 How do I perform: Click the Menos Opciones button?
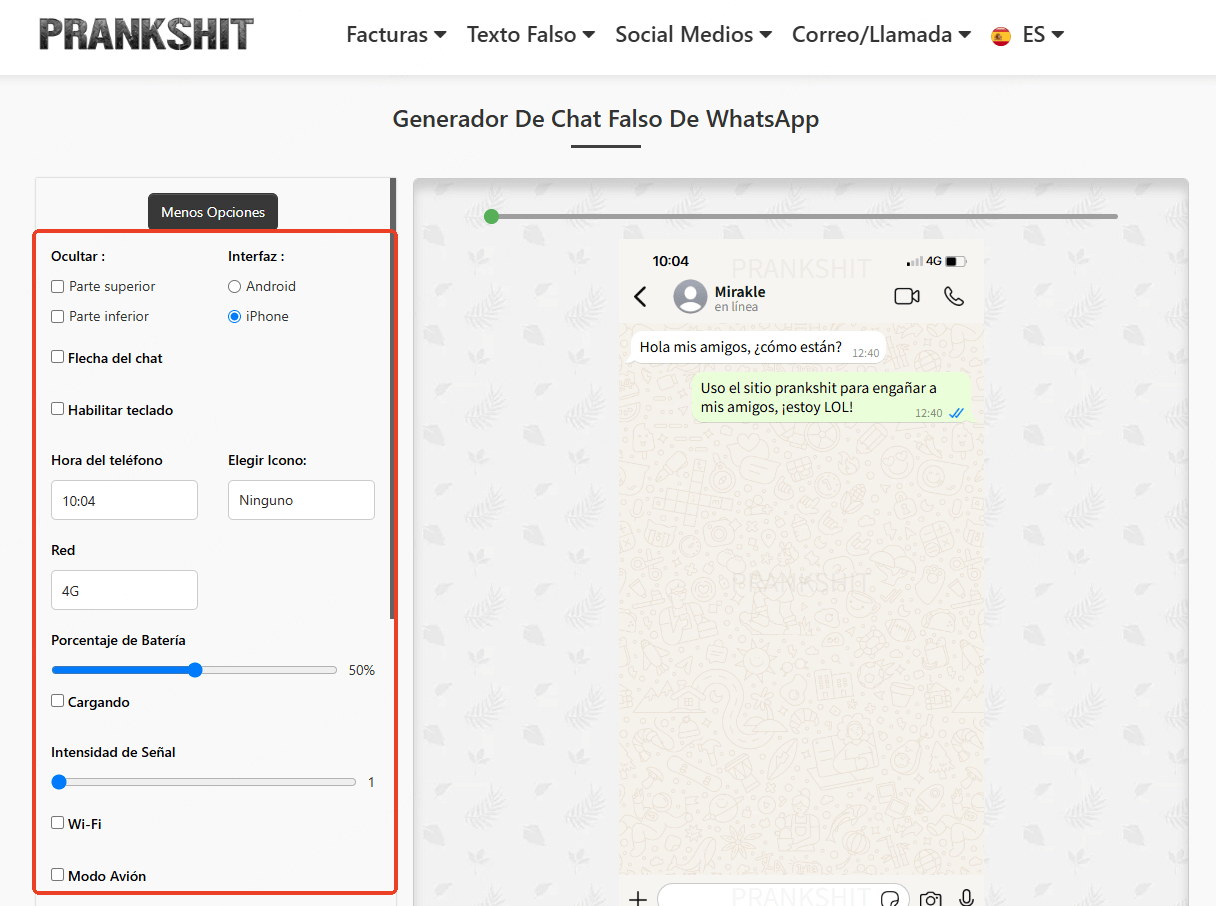(x=213, y=212)
